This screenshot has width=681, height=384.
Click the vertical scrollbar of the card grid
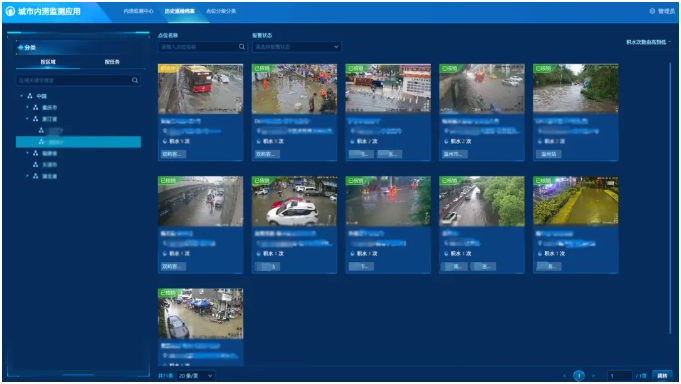point(670,200)
